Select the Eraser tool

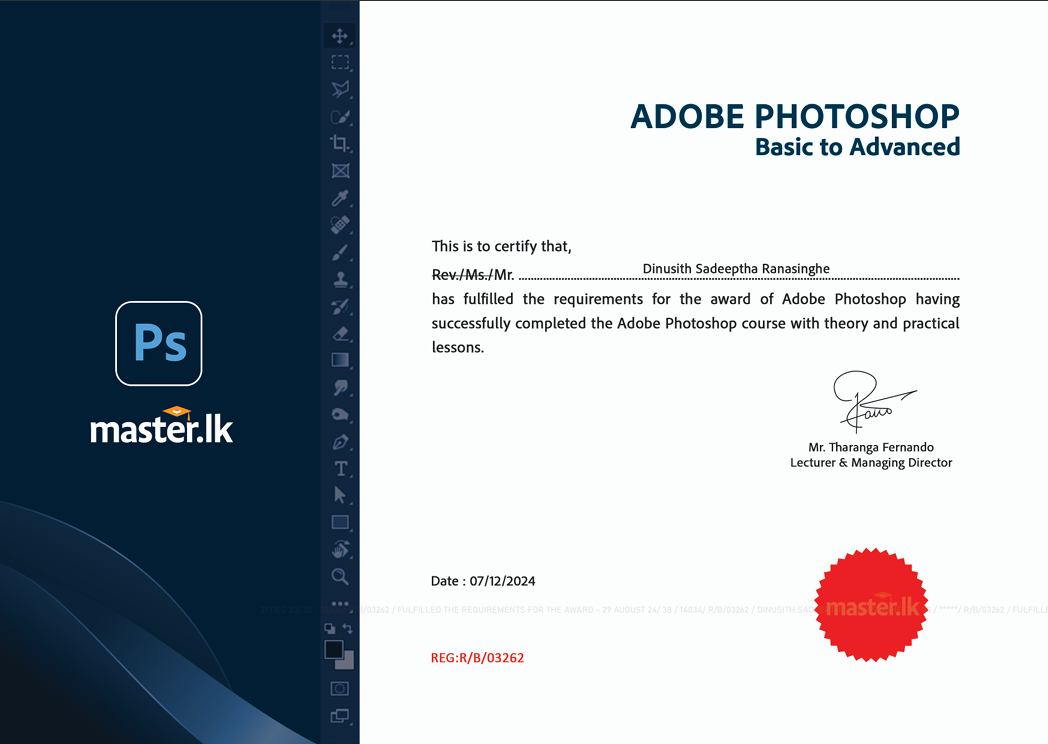(340, 333)
